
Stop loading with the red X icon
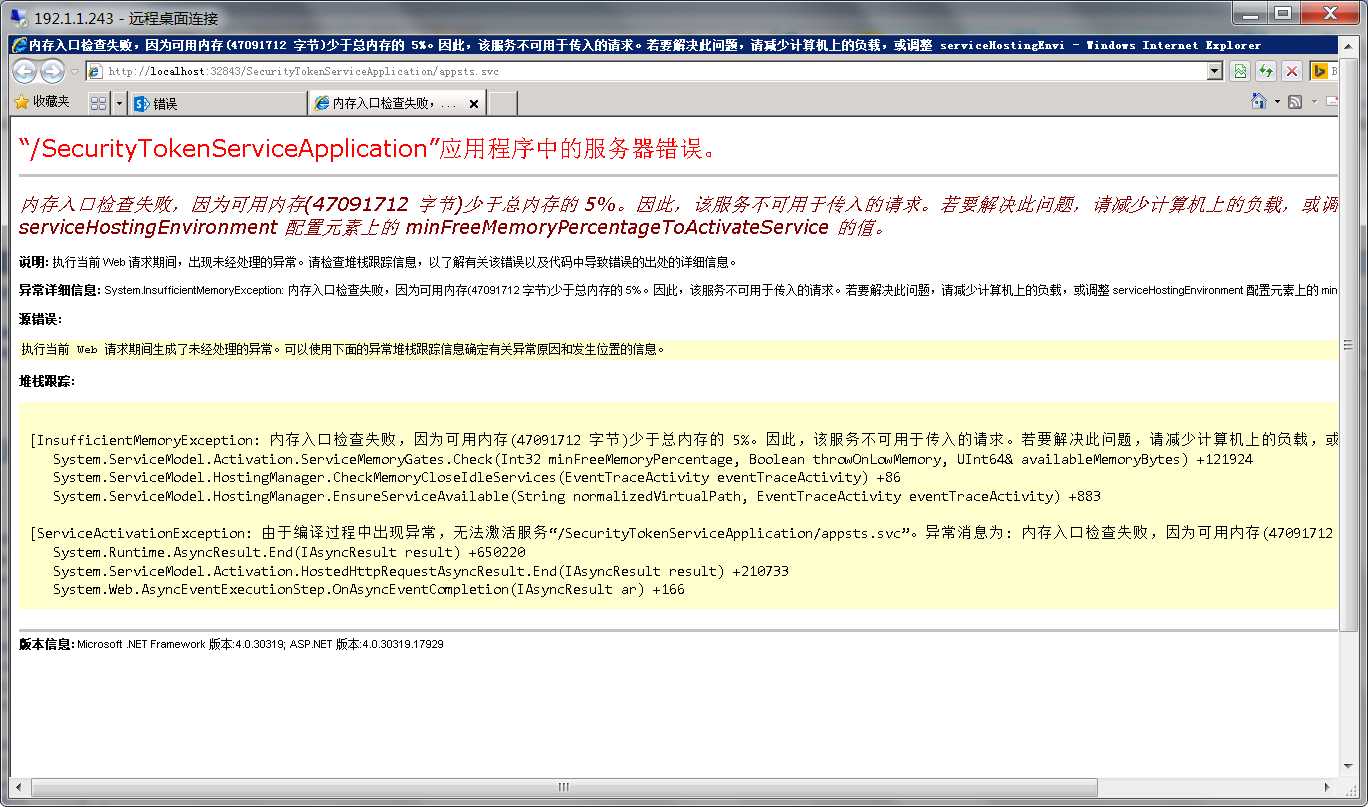[1292, 71]
